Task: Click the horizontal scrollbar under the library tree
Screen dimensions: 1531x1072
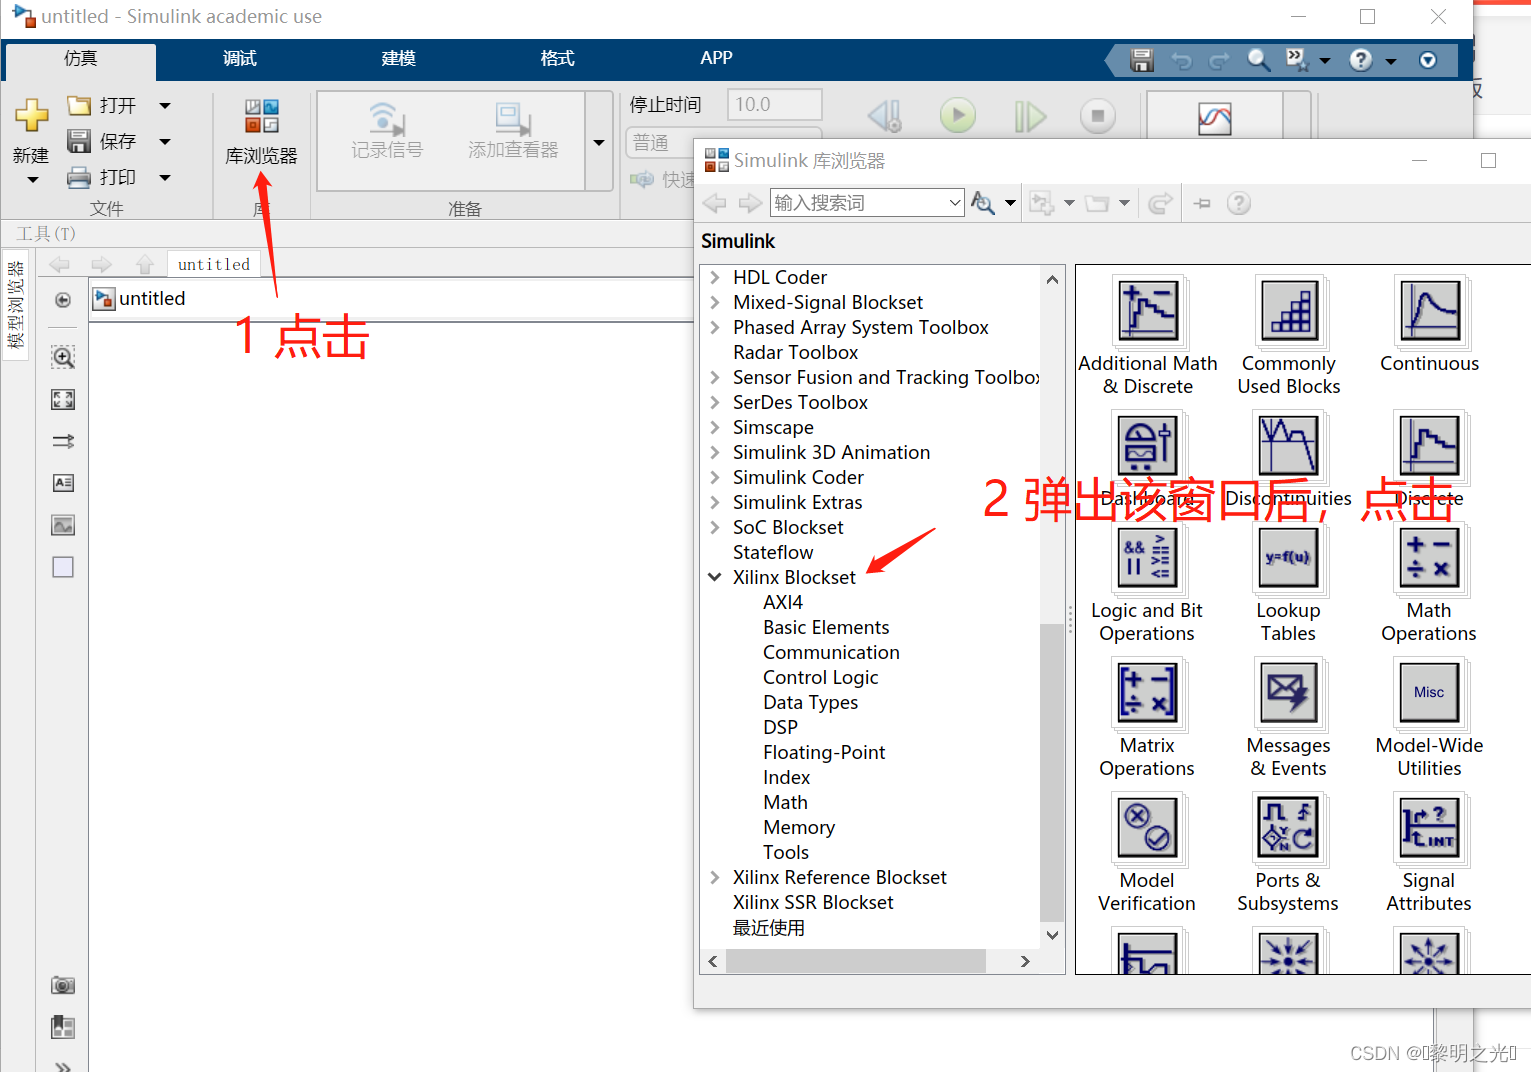Action: point(856,961)
